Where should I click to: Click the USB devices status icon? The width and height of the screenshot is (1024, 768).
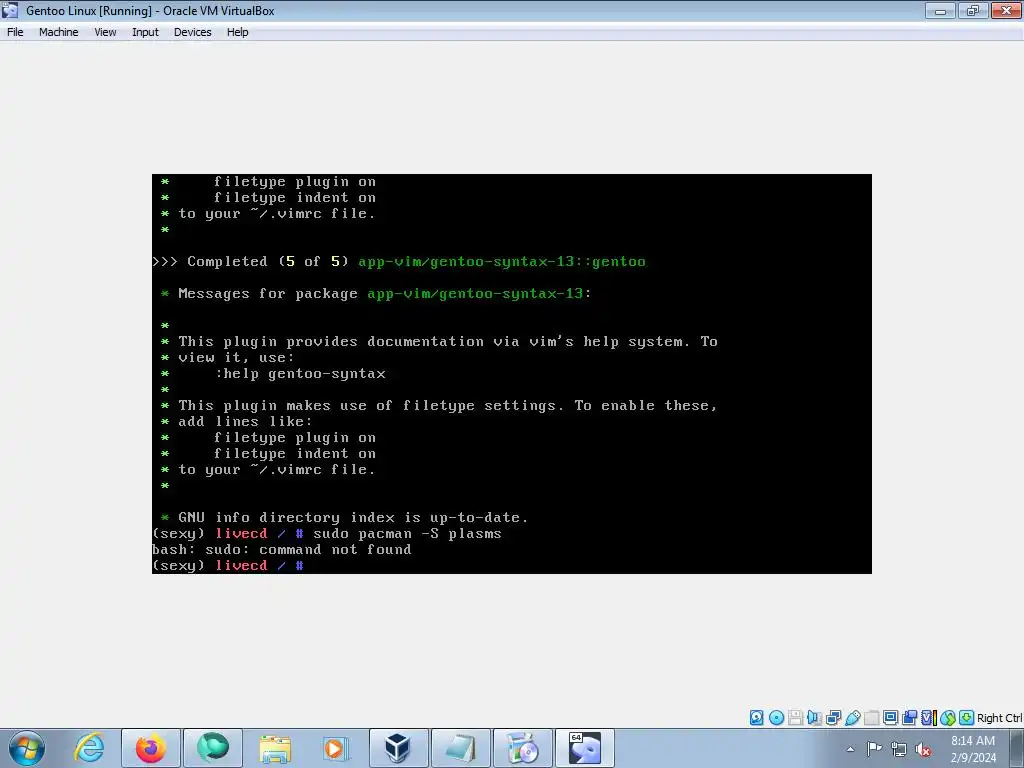(x=852, y=718)
